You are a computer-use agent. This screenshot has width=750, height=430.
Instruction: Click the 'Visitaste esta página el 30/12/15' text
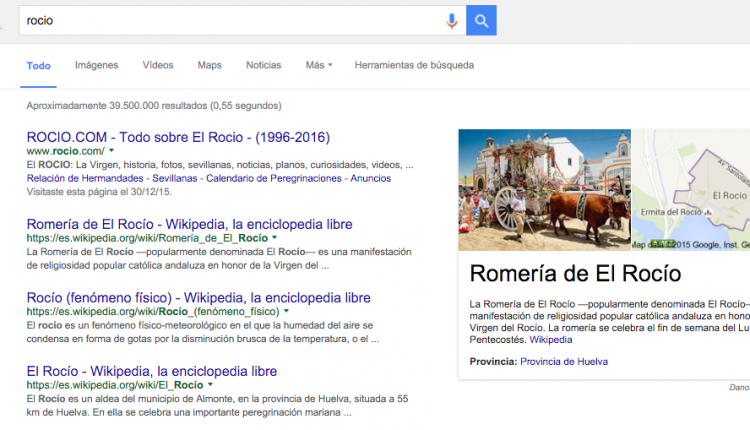click(99, 192)
